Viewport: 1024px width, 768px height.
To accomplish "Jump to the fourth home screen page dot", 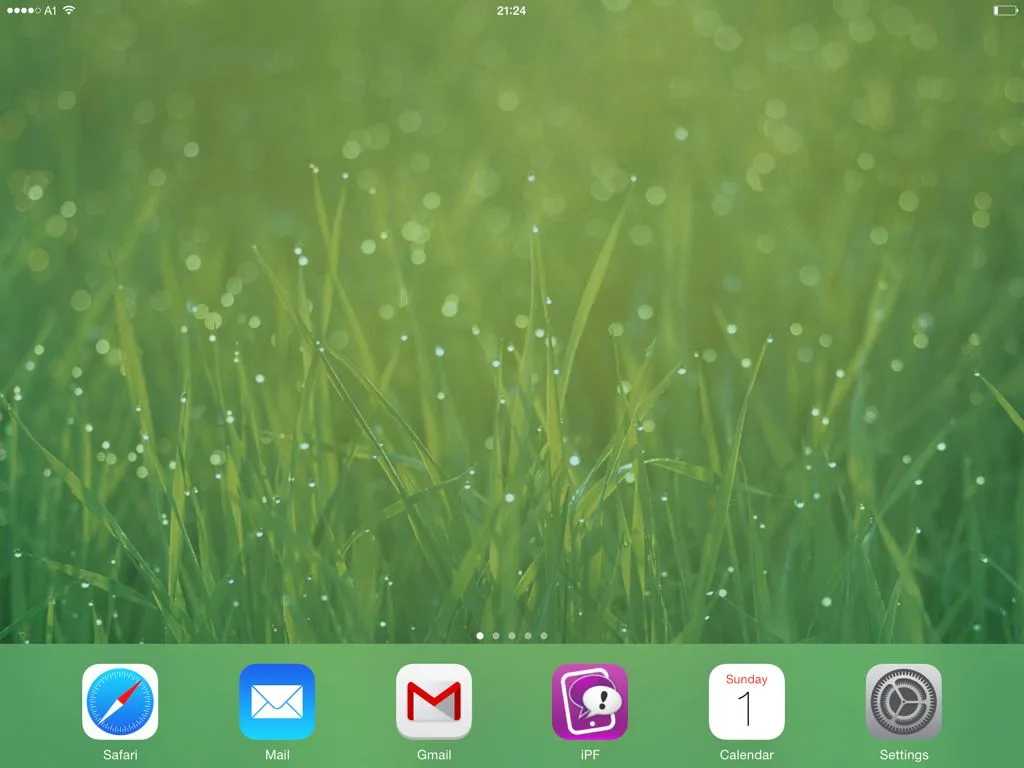I will 528,635.
